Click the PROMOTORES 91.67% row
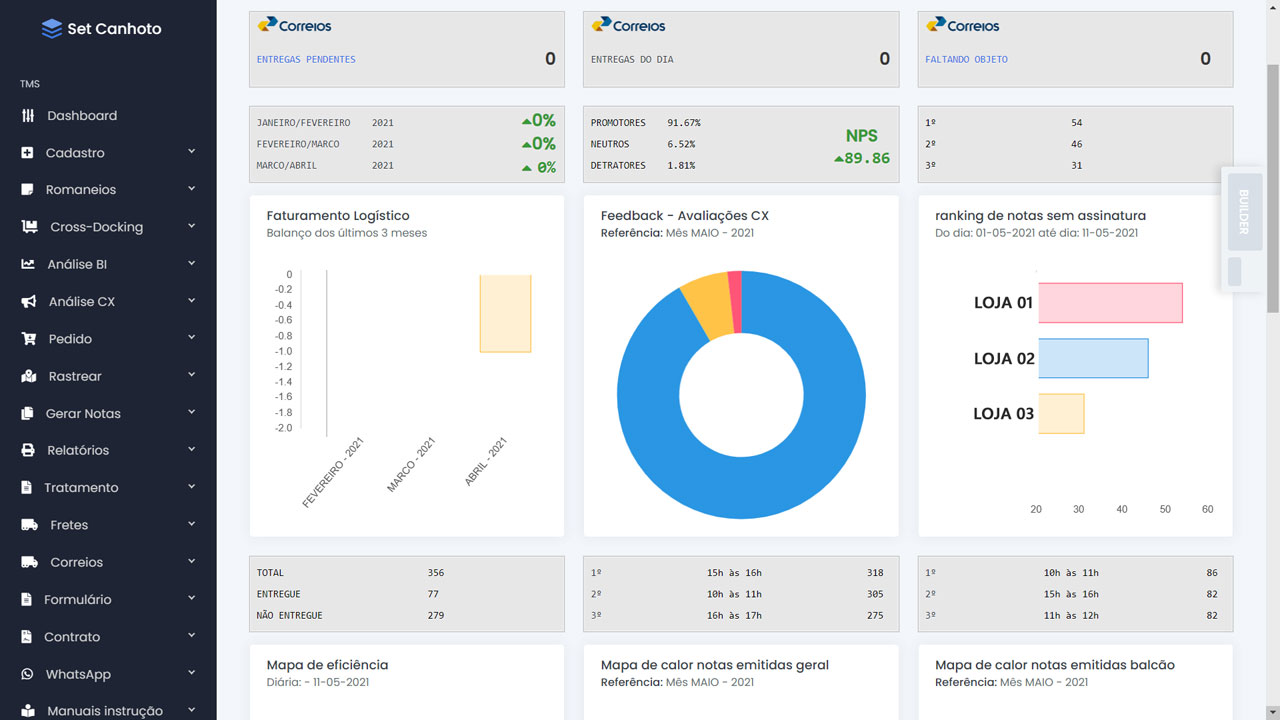The height and width of the screenshot is (720, 1280). [645, 123]
